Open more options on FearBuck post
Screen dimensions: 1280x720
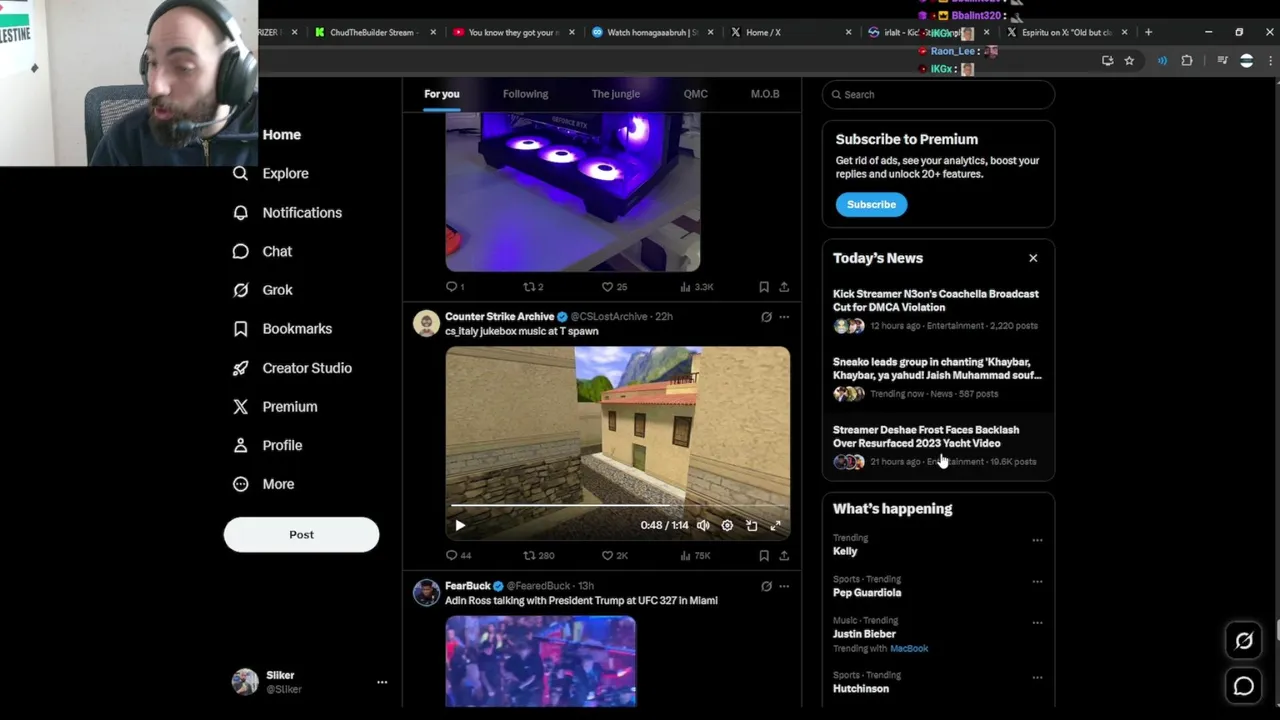(x=784, y=586)
